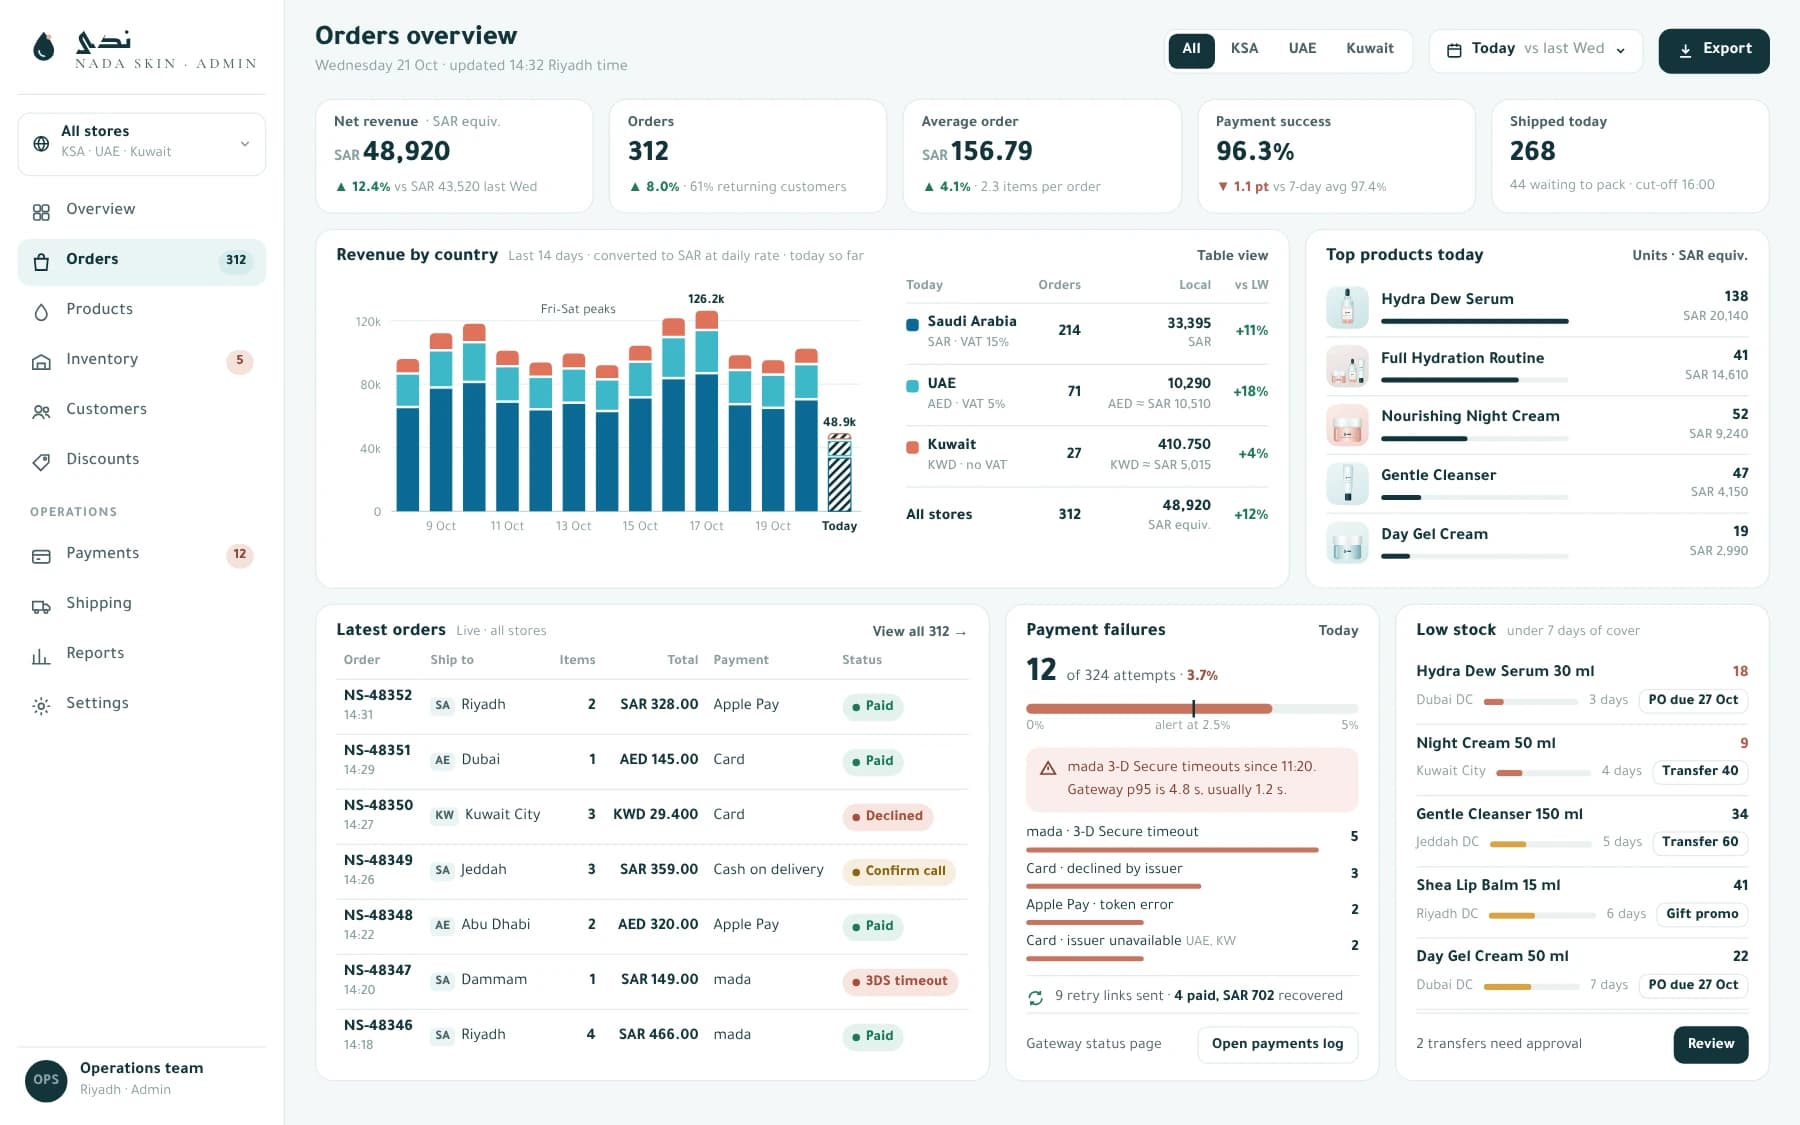Click the Reports bar chart icon
This screenshot has width=1800, height=1125.
[x=41, y=656]
